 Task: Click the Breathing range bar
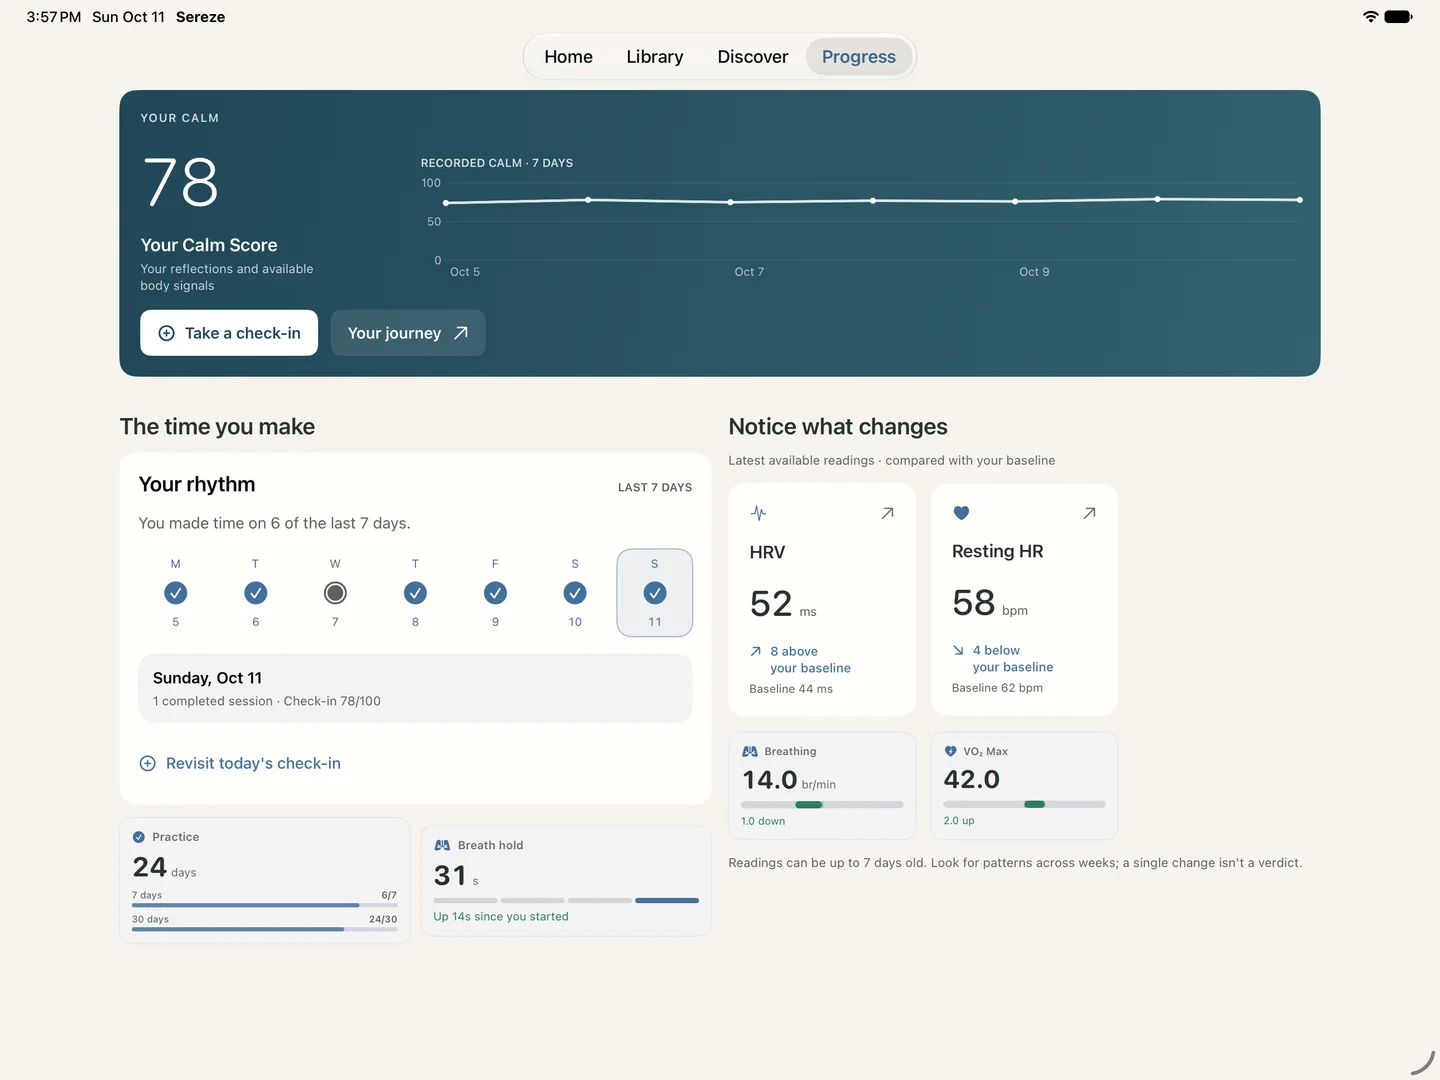(822, 805)
